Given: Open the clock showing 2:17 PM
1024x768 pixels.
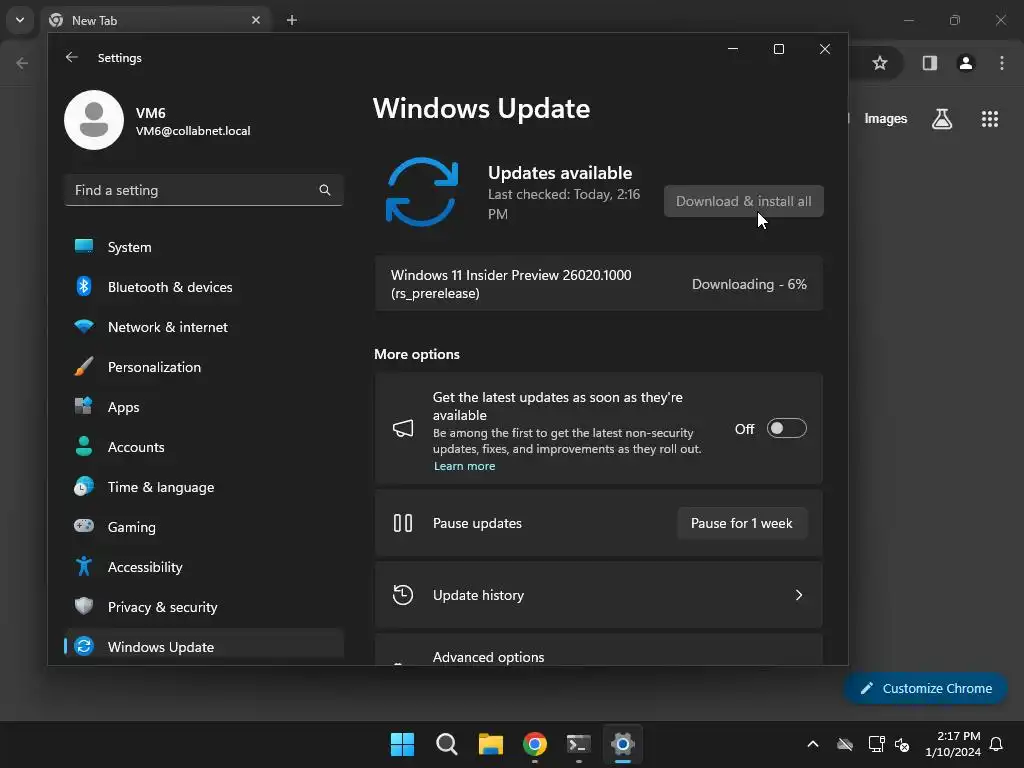Looking at the screenshot, I should click(953, 744).
